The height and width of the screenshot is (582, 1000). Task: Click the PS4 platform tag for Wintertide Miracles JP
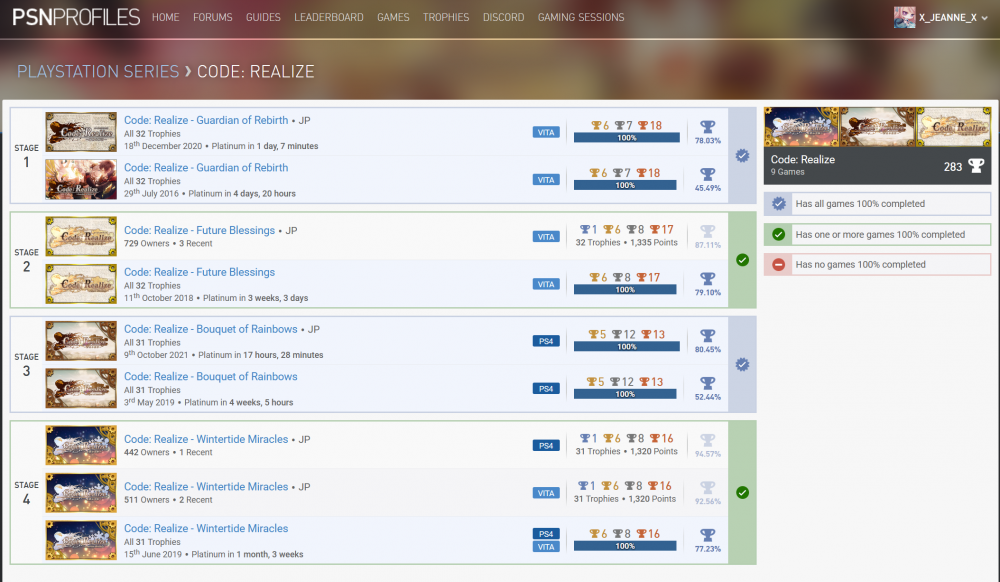pos(546,446)
